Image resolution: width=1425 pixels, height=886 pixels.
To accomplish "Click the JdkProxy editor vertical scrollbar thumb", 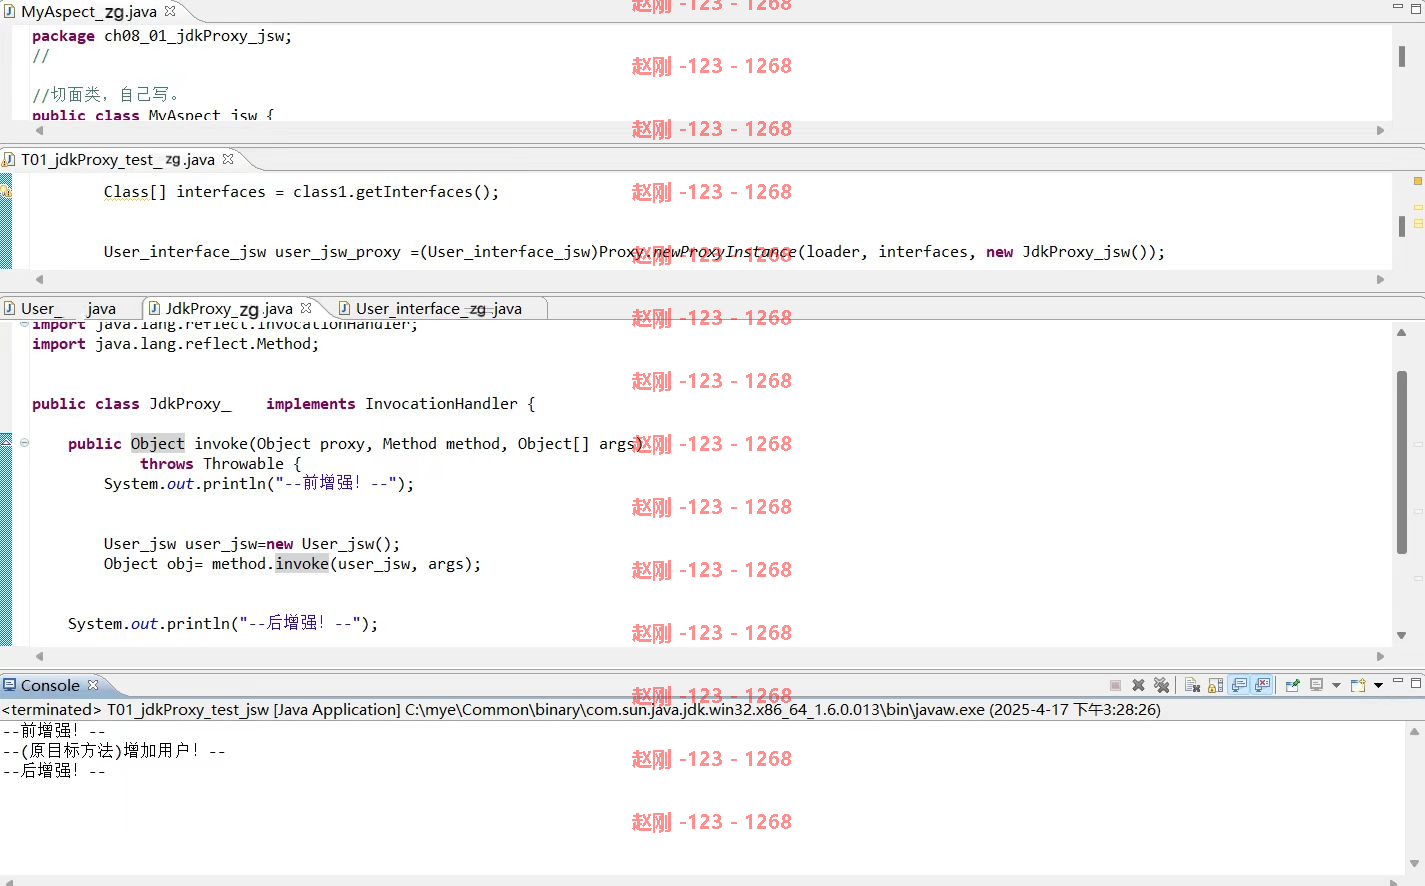I will coord(1402,461).
